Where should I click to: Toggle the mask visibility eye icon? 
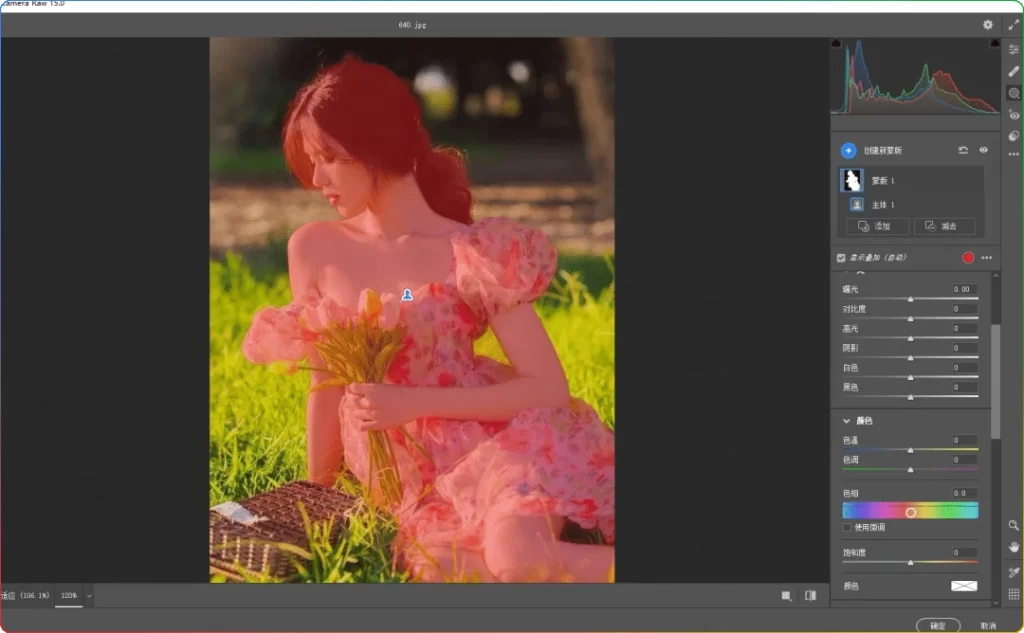983,150
